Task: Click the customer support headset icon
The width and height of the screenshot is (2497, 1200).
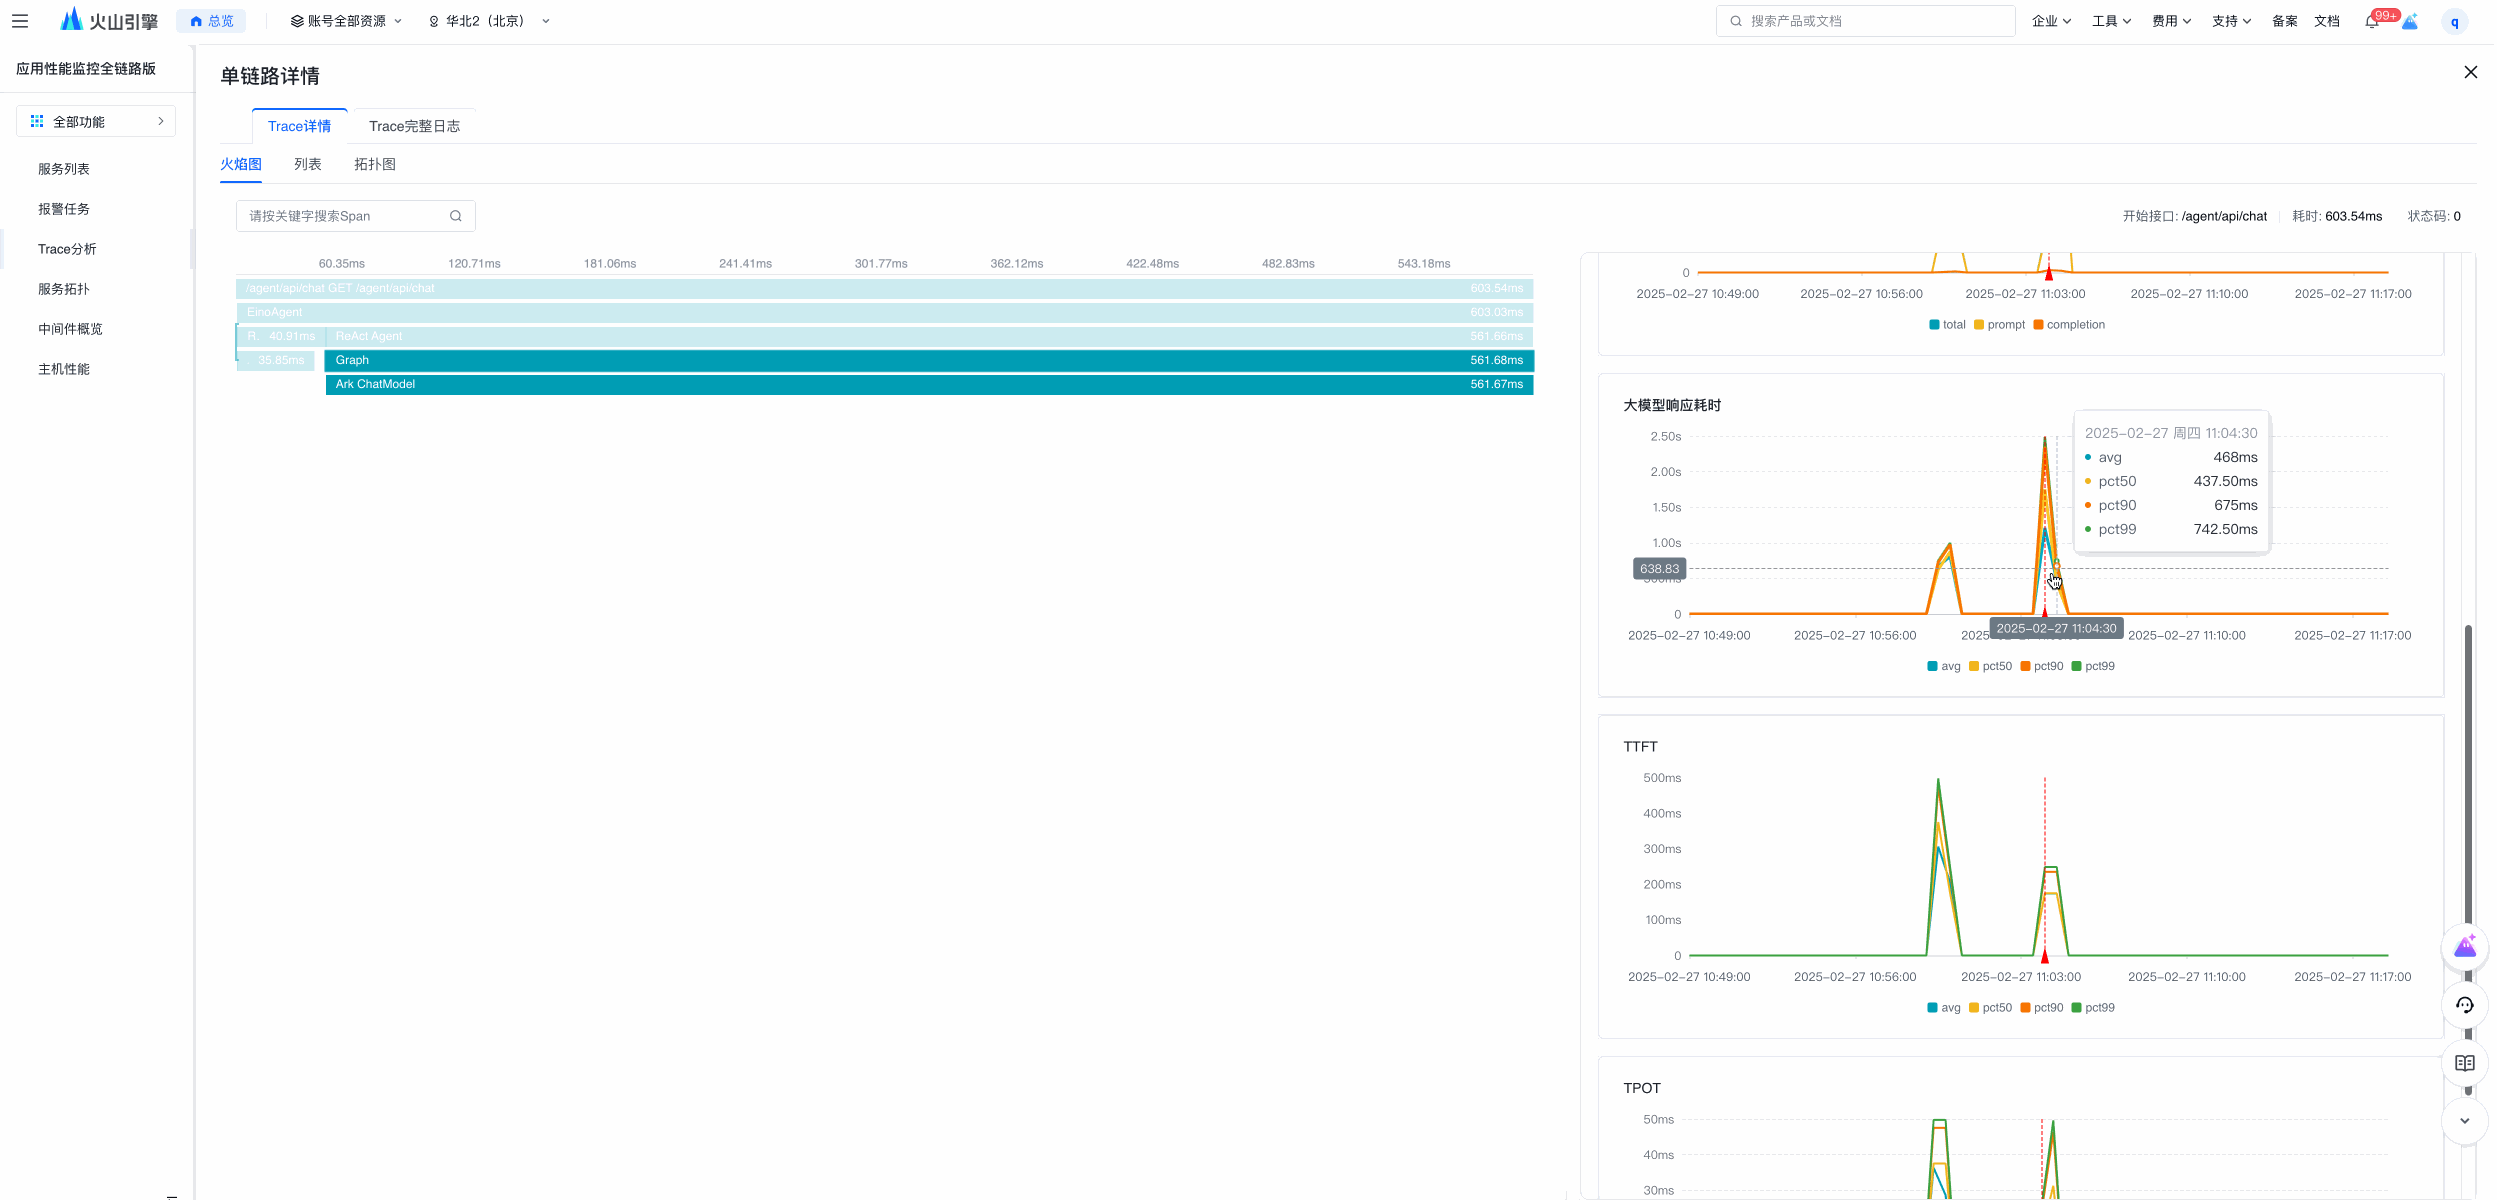Action: (x=2464, y=1005)
